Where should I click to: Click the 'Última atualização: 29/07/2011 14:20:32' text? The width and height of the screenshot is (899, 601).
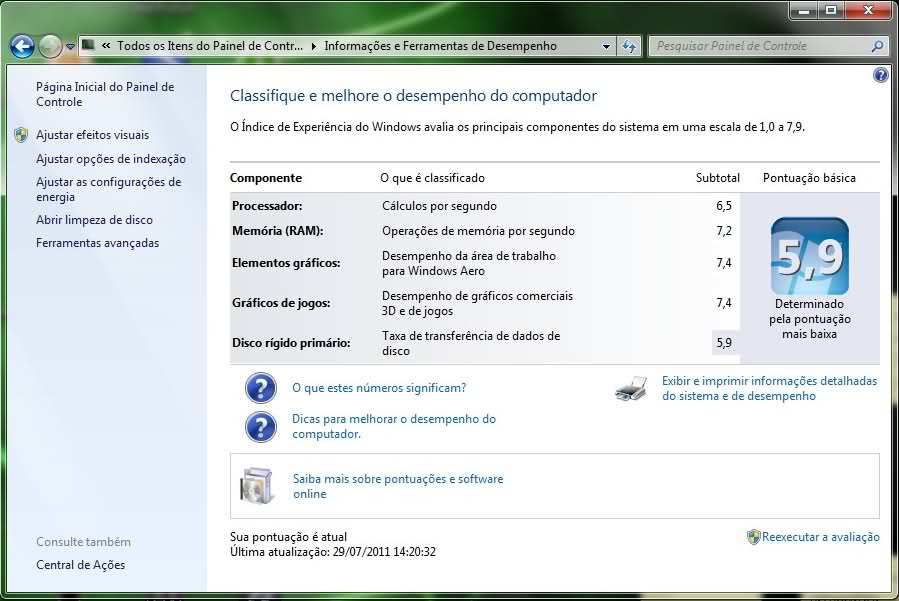point(333,552)
